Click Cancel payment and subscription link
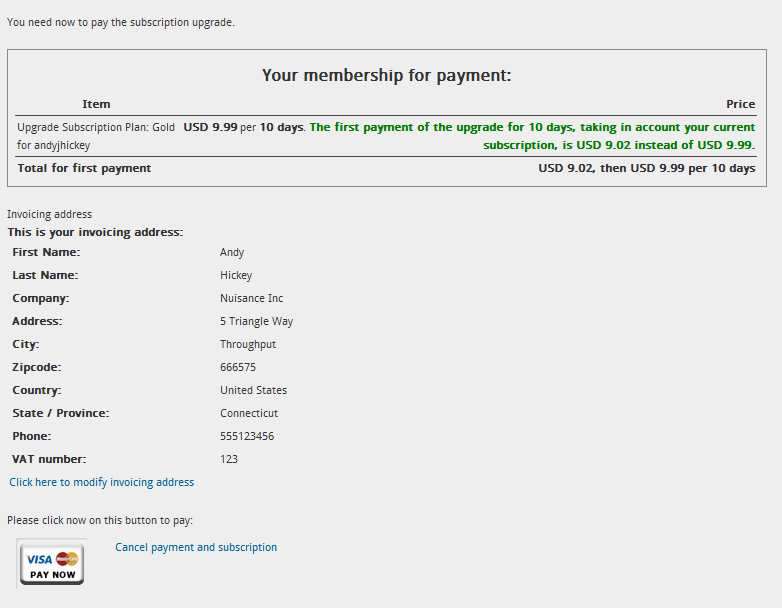 196,547
